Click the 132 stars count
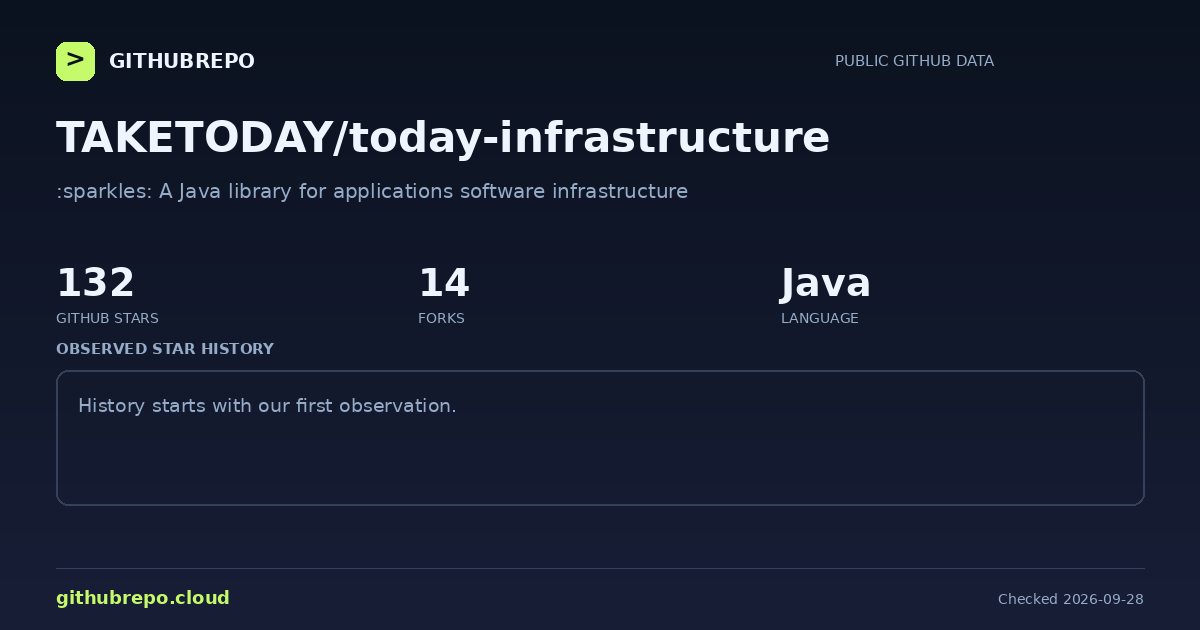The image size is (1200, 630). click(95, 283)
